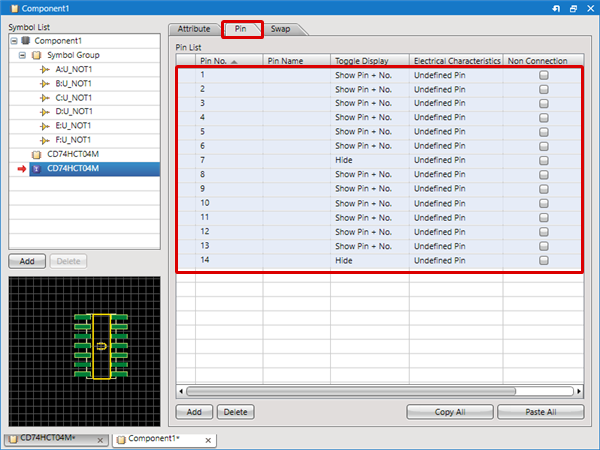Check Non Connection for pin 11
This screenshot has width=600, height=450.
[544, 217]
